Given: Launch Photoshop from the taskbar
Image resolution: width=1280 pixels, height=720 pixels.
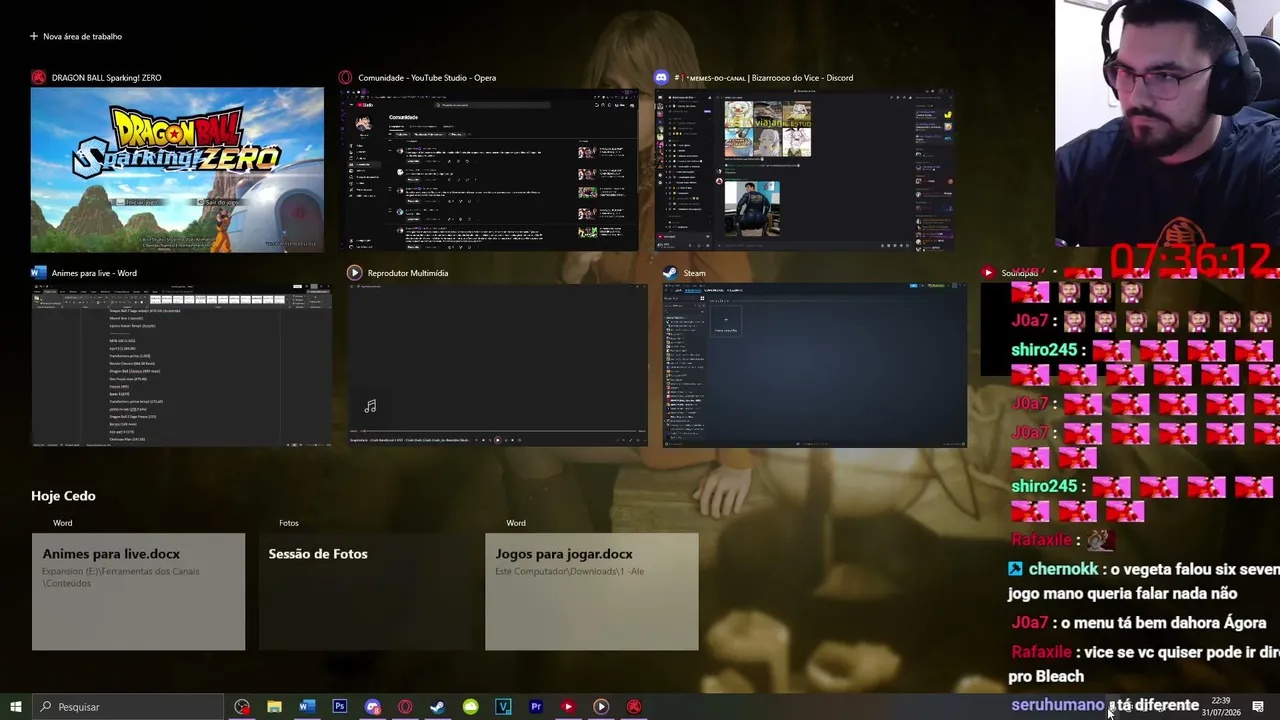Looking at the screenshot, I should point(340,707).
